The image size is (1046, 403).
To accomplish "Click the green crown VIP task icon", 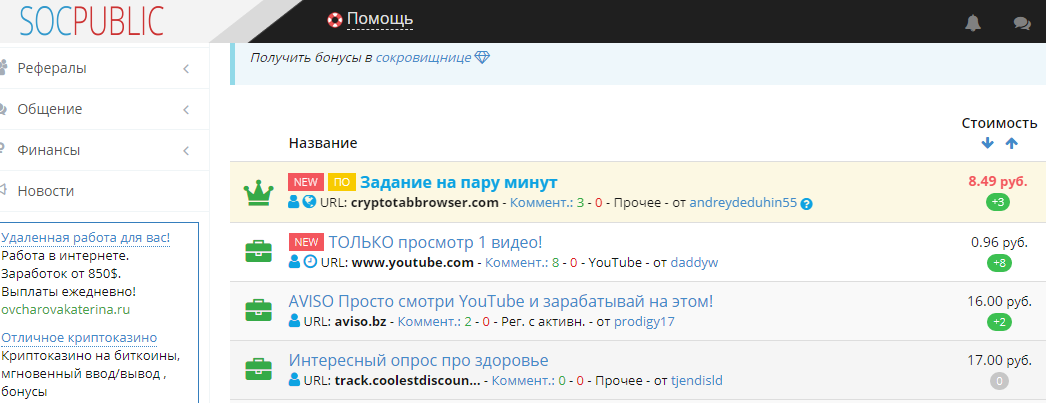I will pos(258,192).
